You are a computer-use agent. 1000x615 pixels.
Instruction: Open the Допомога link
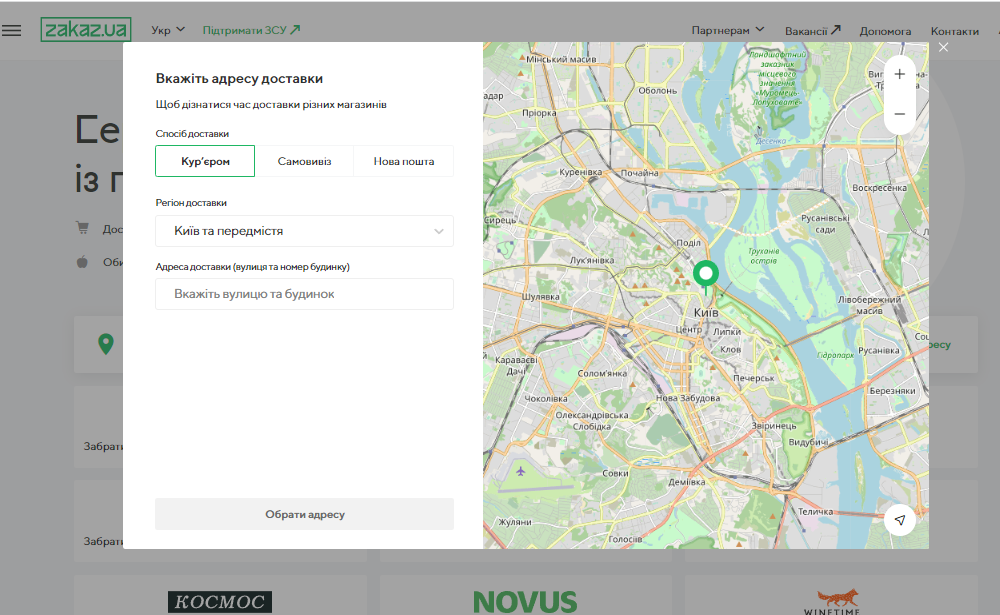click(885, 31)
